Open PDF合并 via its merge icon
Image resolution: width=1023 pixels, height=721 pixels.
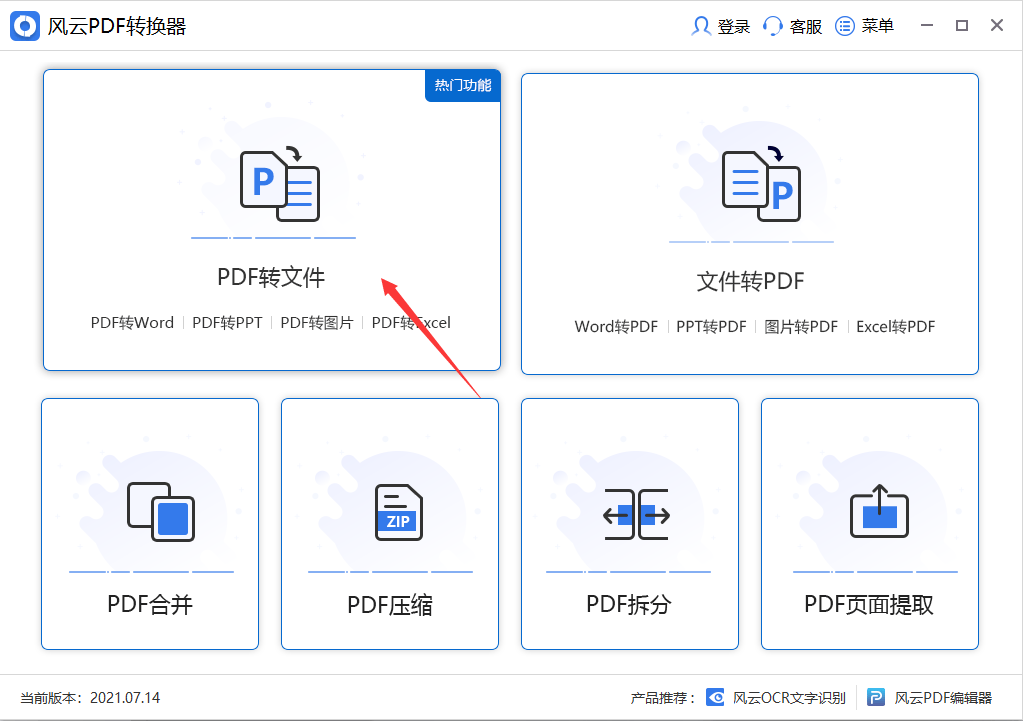149,510
